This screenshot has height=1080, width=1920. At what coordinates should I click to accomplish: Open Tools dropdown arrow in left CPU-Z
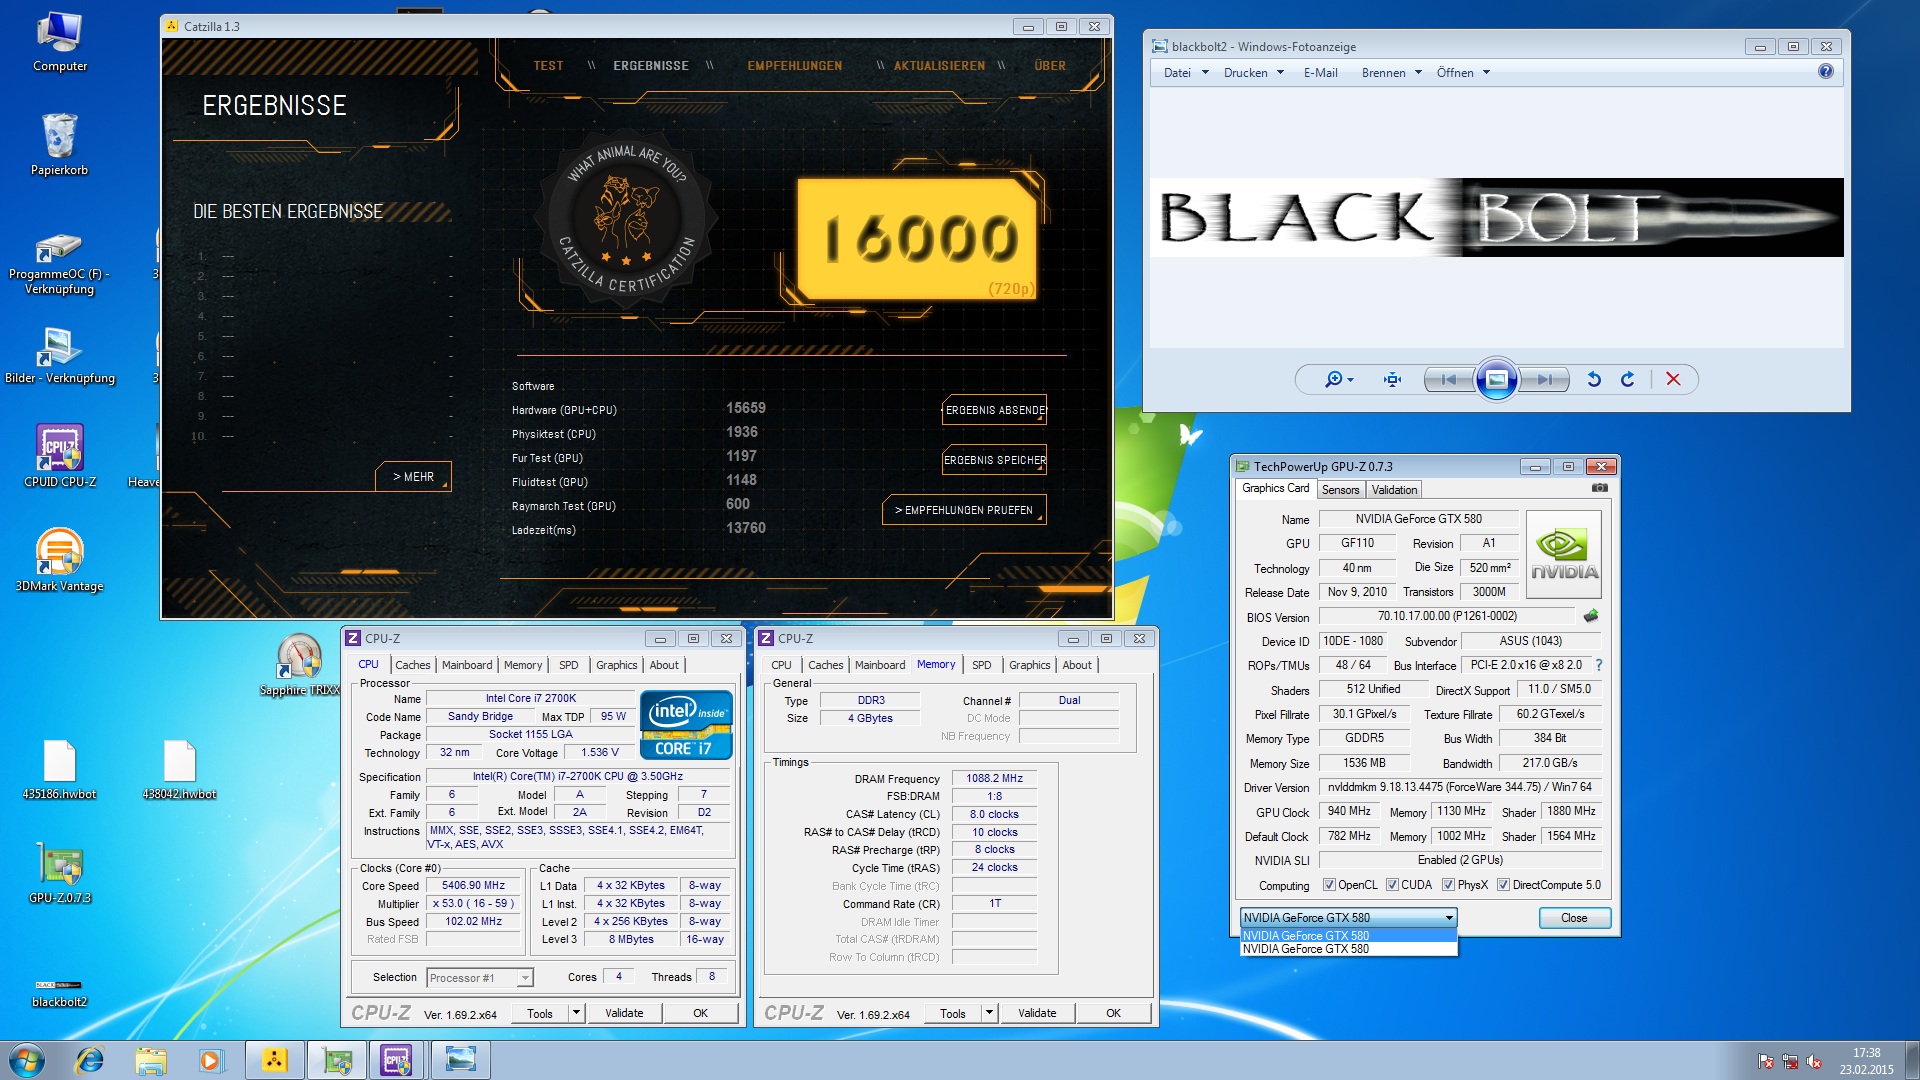[x=576, y=1013]
